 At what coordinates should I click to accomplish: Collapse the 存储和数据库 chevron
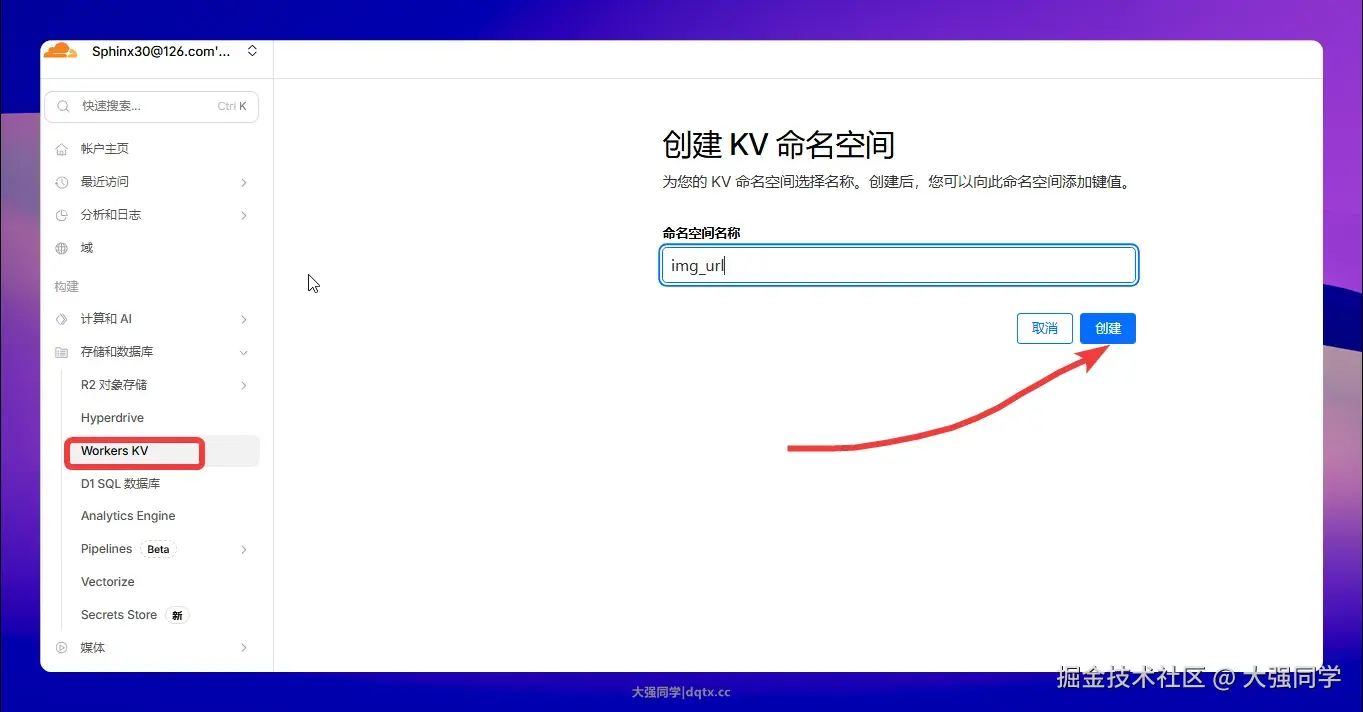pyautogui.click(x=244, y=352)
